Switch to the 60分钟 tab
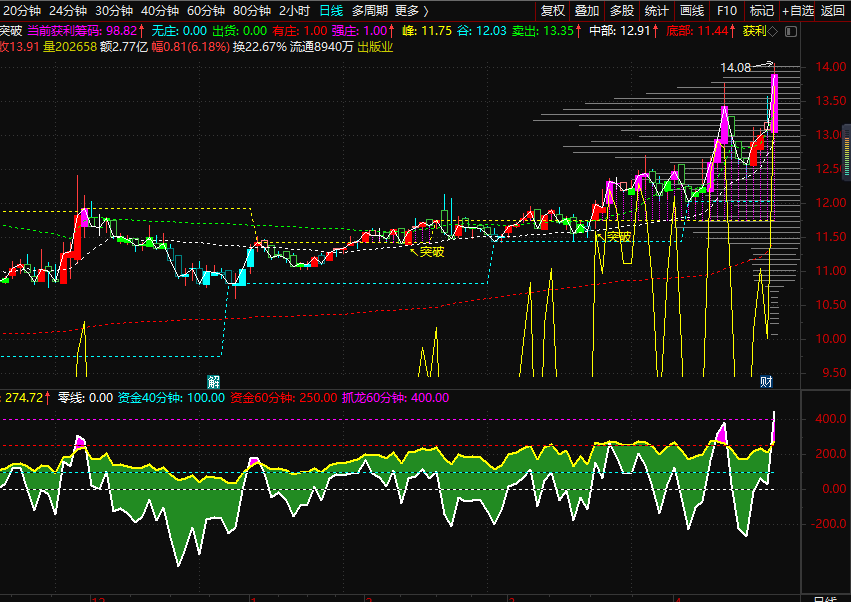This screenshot has width=851, height=602. click(206, 11)
